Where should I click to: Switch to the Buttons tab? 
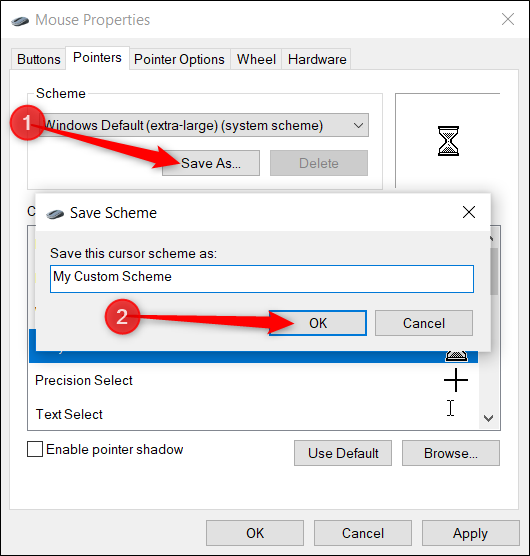(39, 59)
